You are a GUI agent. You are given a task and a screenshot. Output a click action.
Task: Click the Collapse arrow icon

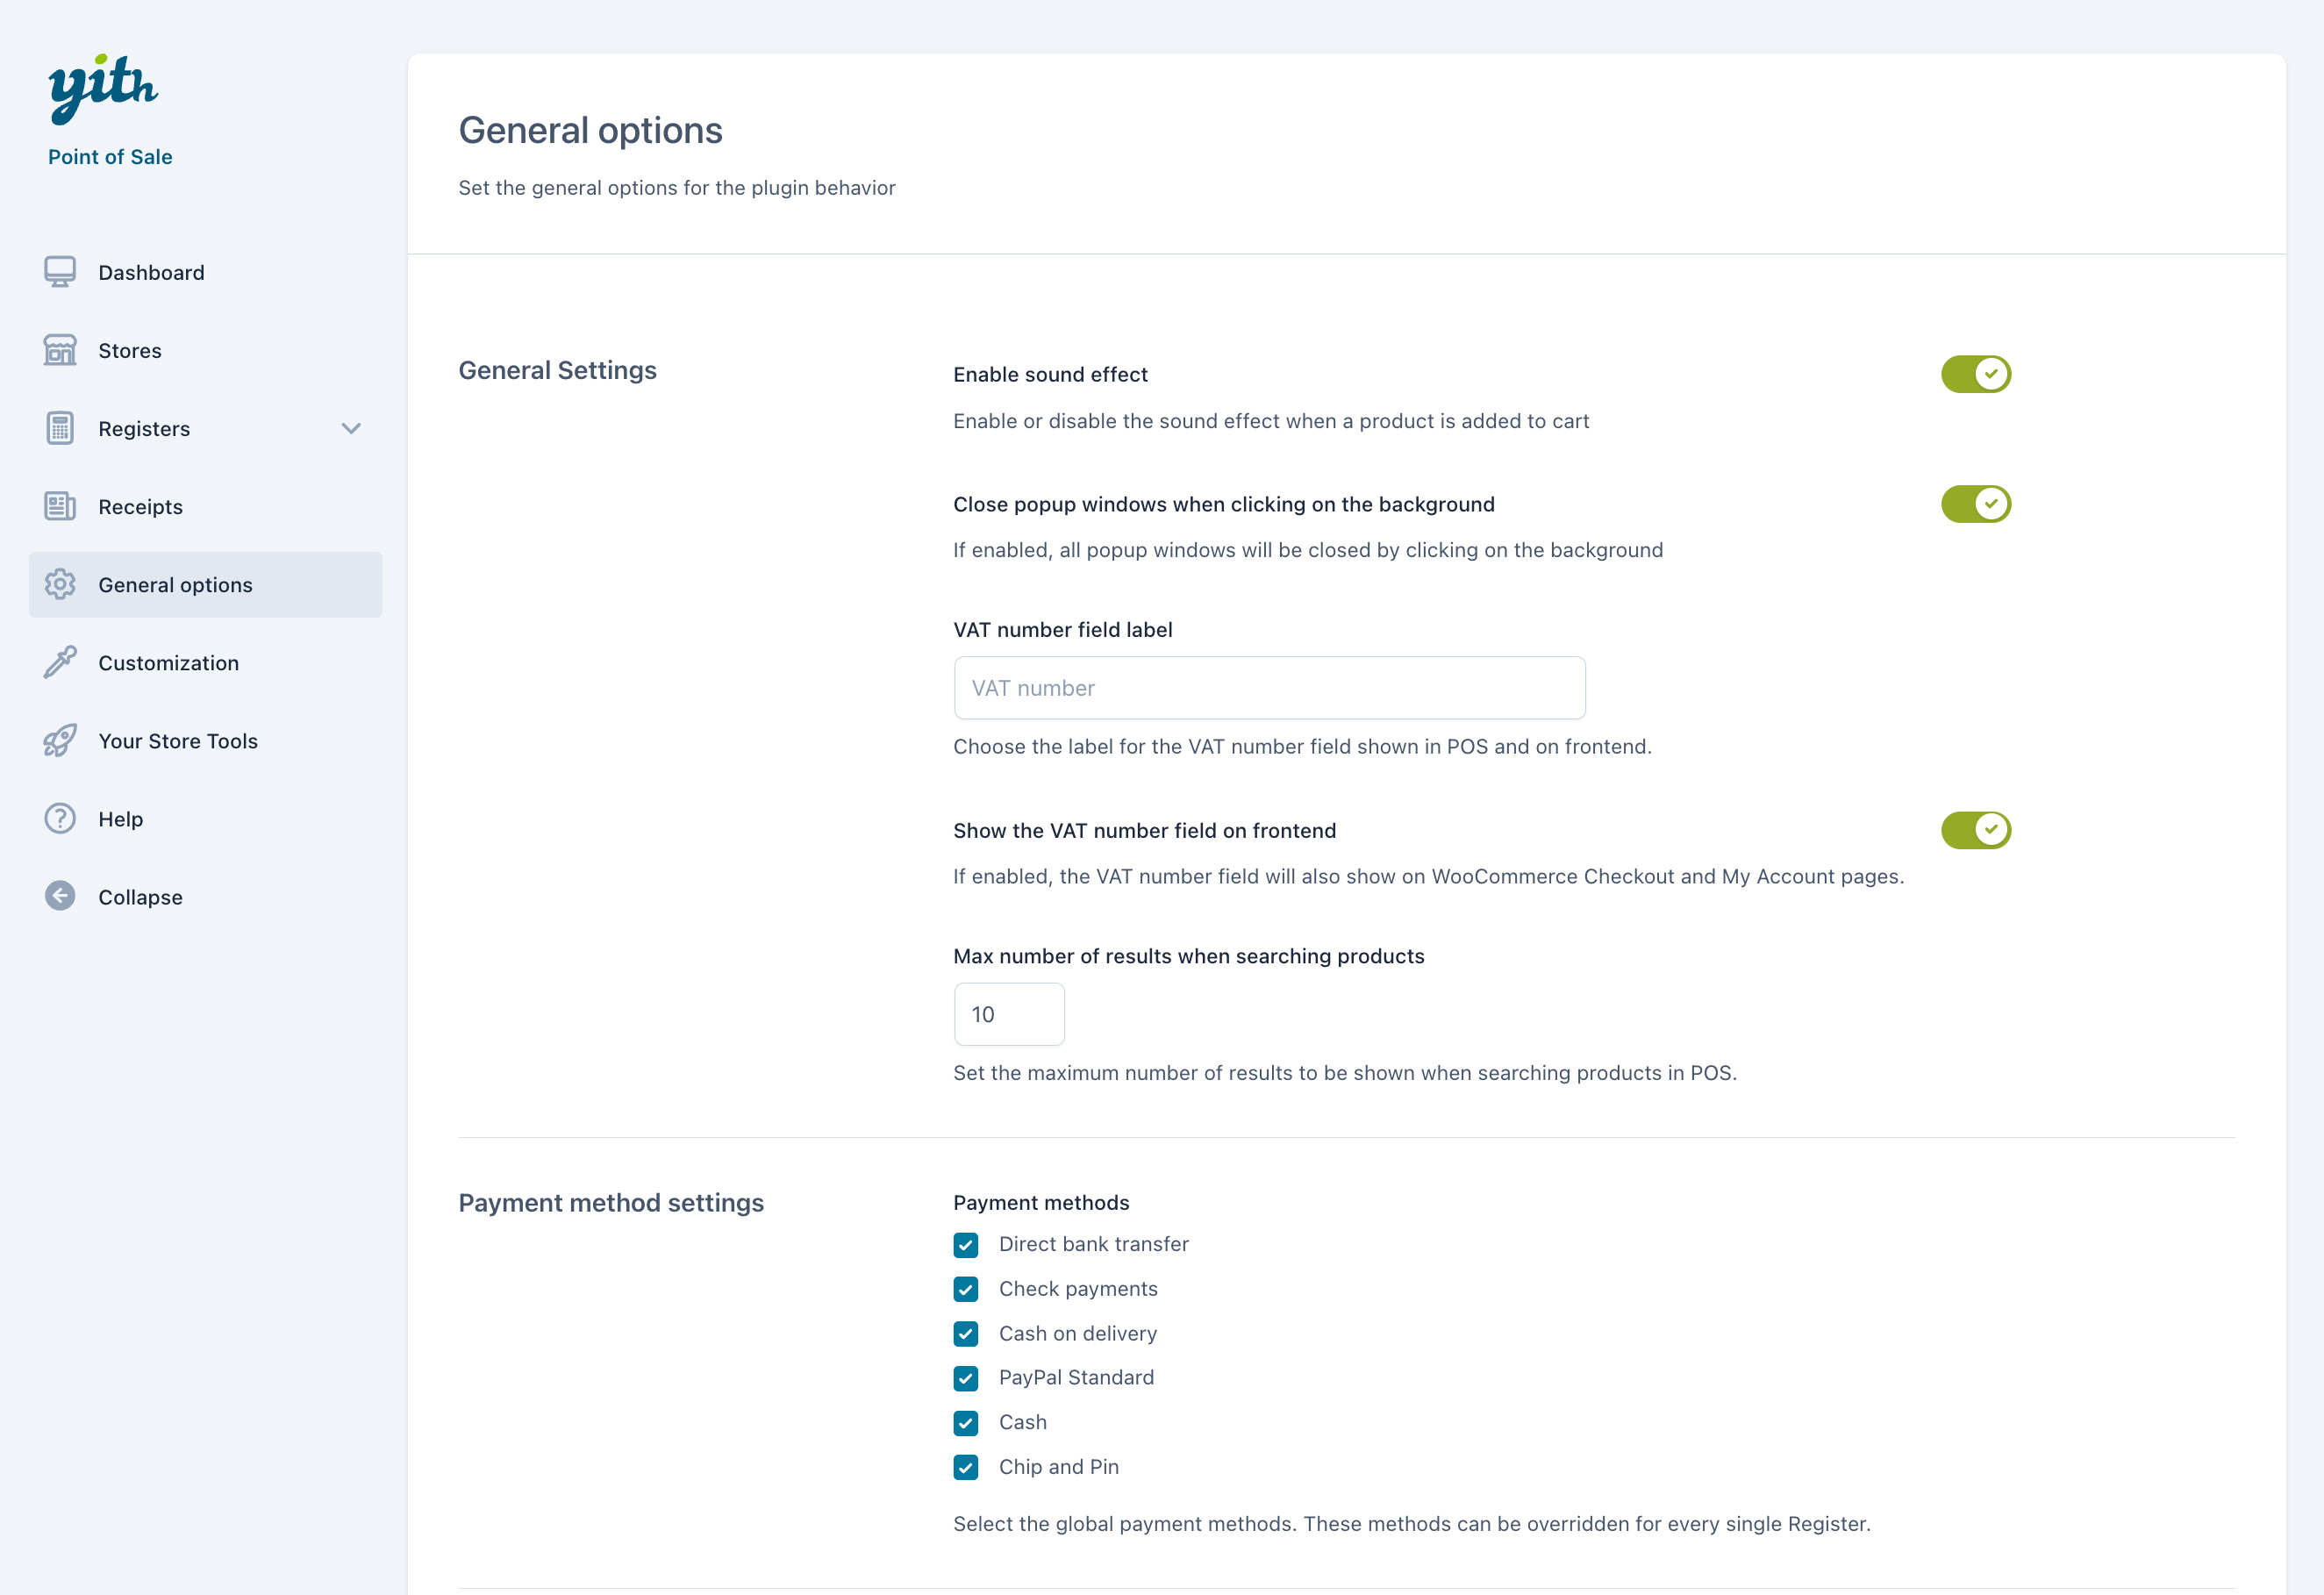[60, 896]
